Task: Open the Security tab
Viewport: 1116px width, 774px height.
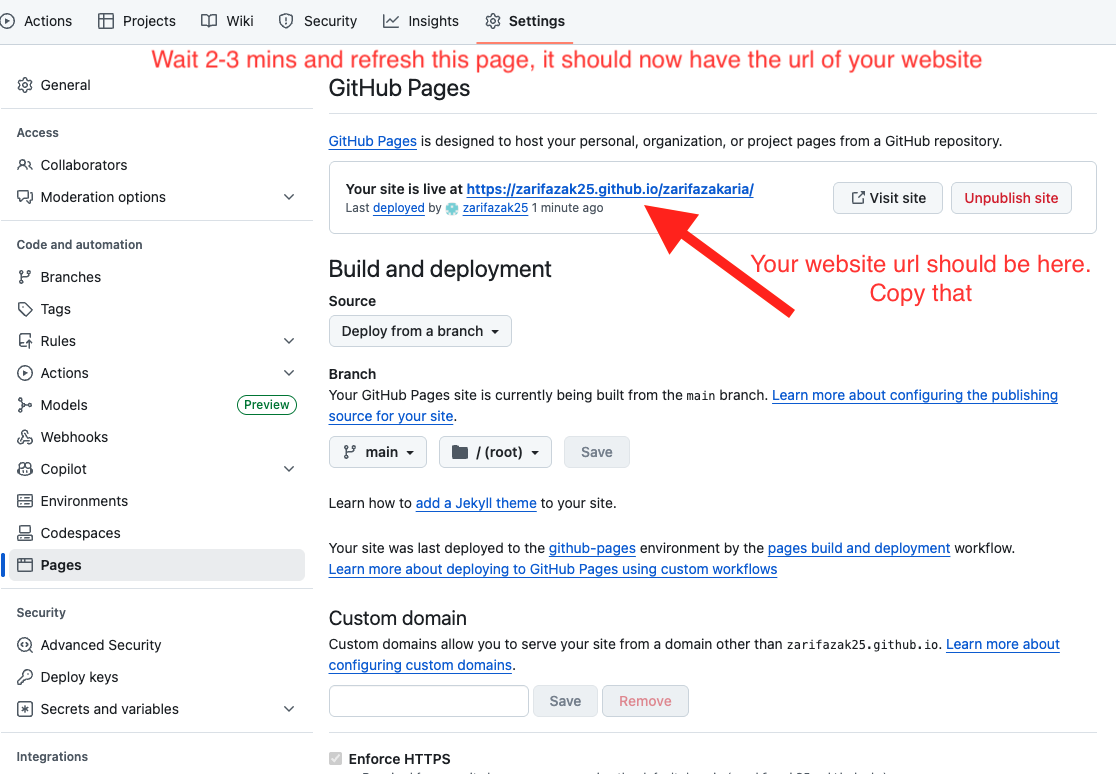Action: [x=318, y=20]
